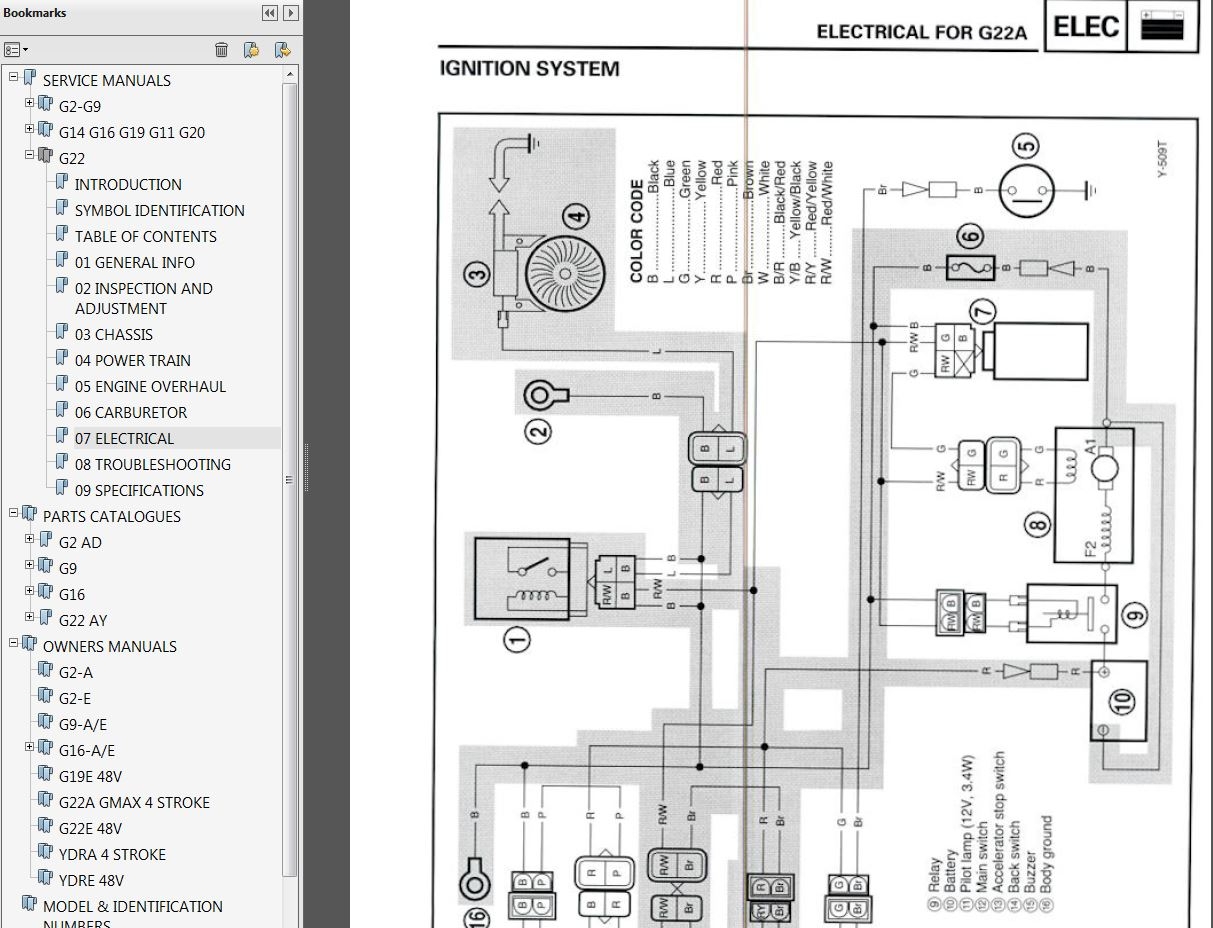Screen dimensions: 1213x928
Task: Jump to SYMBOL IDENTIFICATION bookmark
Action: click(x=159, y=210)
